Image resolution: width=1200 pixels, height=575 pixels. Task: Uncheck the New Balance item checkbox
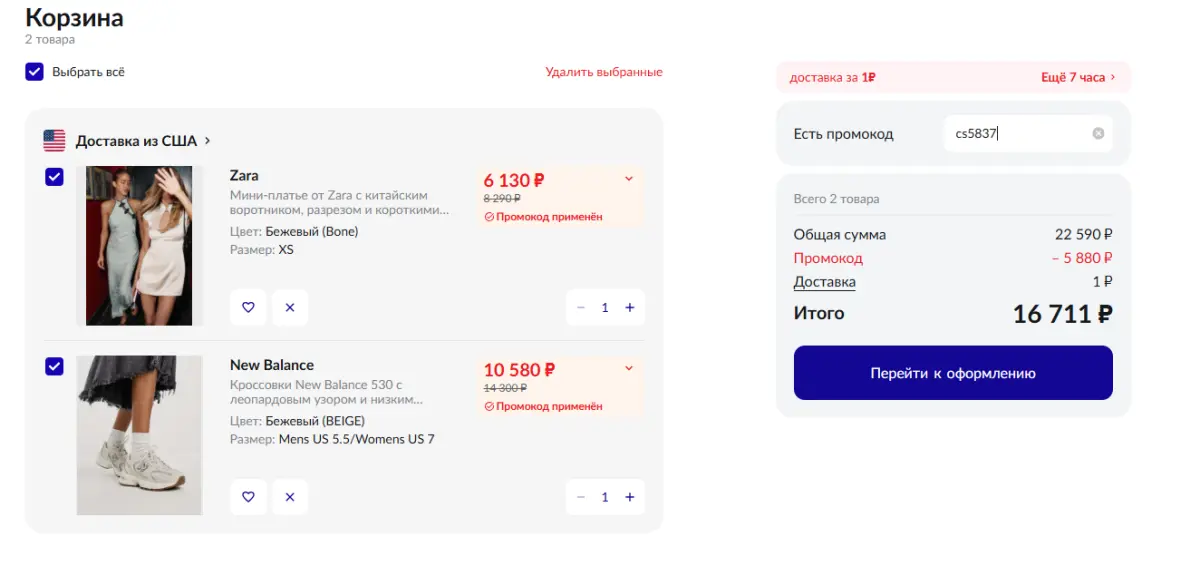pyautogui.click(x=54, y=366)
